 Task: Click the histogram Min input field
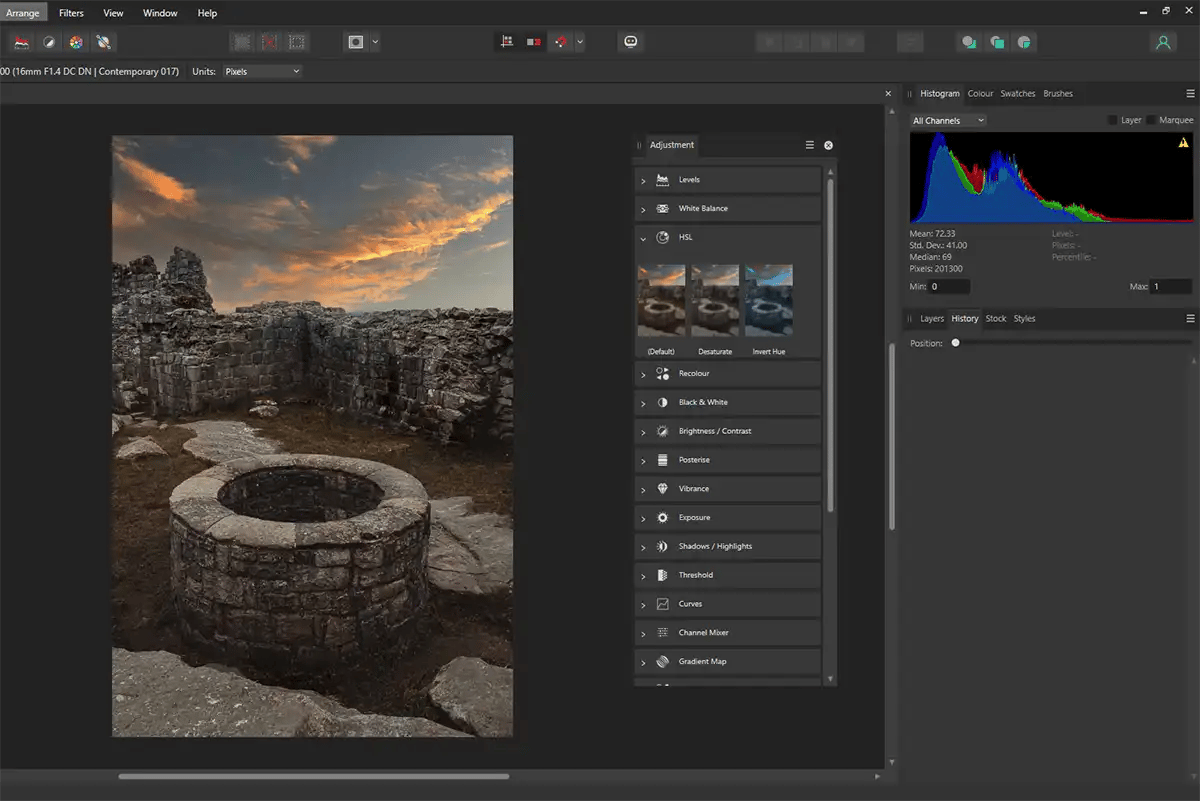tap(949, 287)
